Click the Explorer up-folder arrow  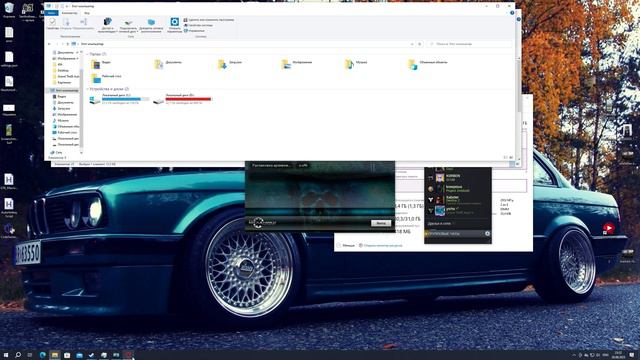[x=67, y=44]
